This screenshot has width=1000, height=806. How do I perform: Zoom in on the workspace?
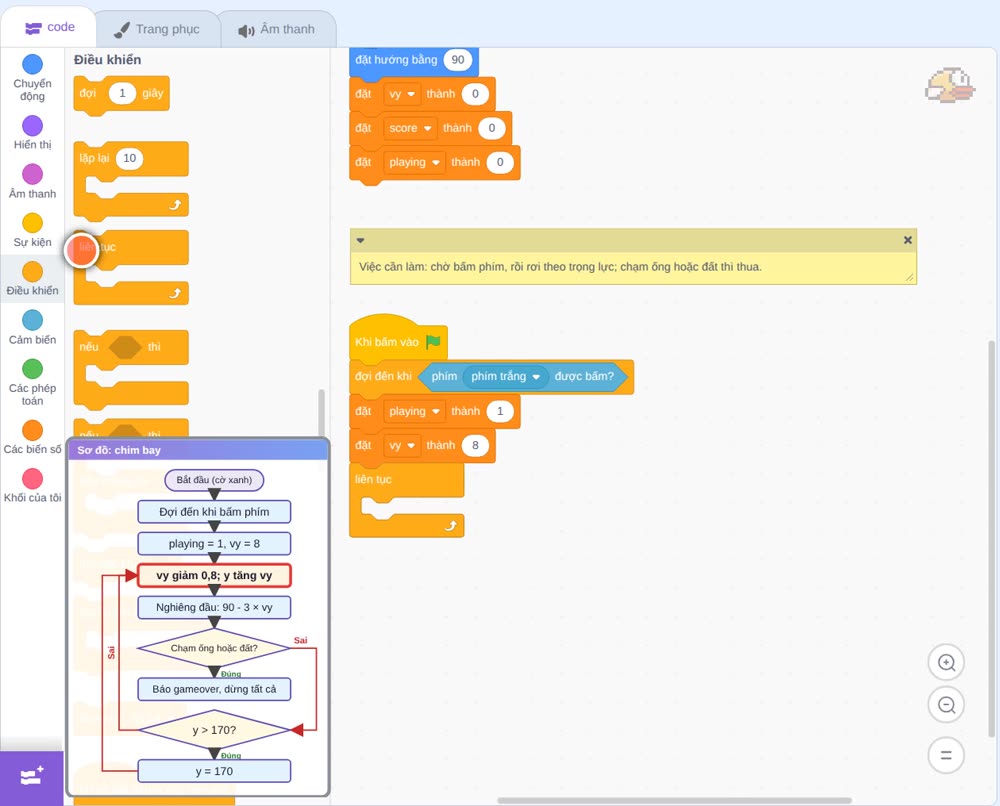(946, 663)
